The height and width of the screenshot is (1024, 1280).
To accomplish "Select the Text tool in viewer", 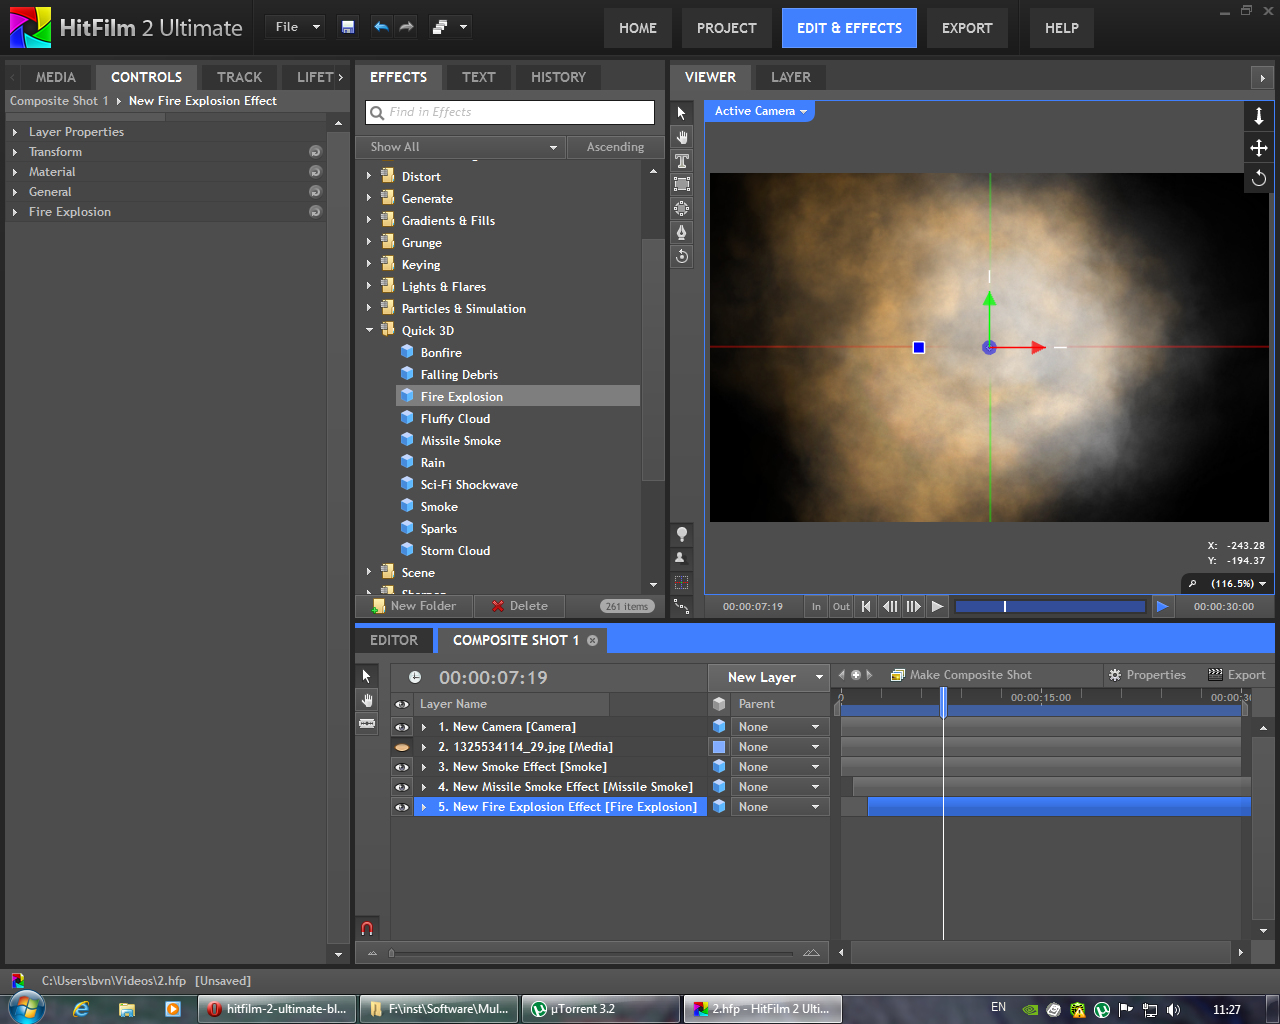I will coord(682,161).
